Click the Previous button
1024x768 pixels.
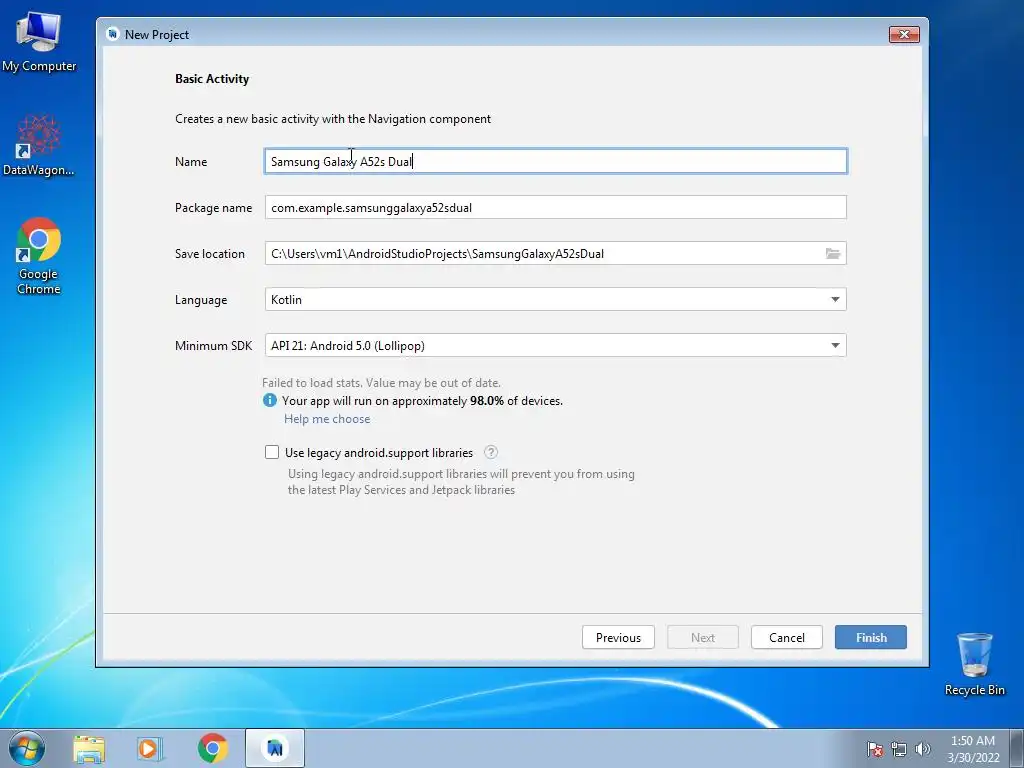pyautogui.click(x=618, y=637)
